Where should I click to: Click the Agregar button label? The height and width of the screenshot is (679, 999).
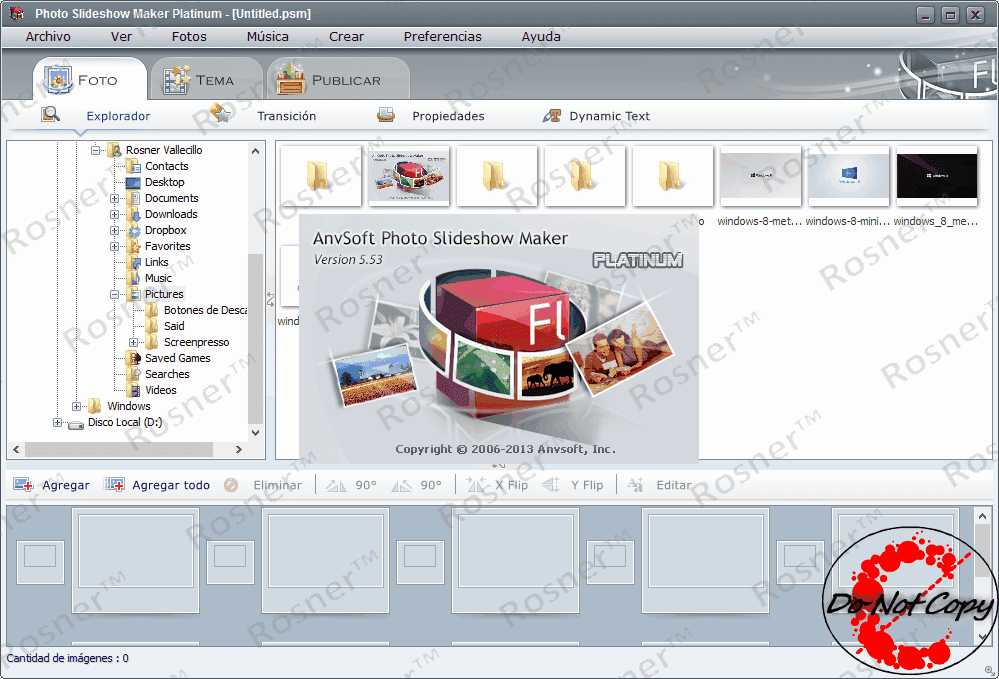coord(66,485)
